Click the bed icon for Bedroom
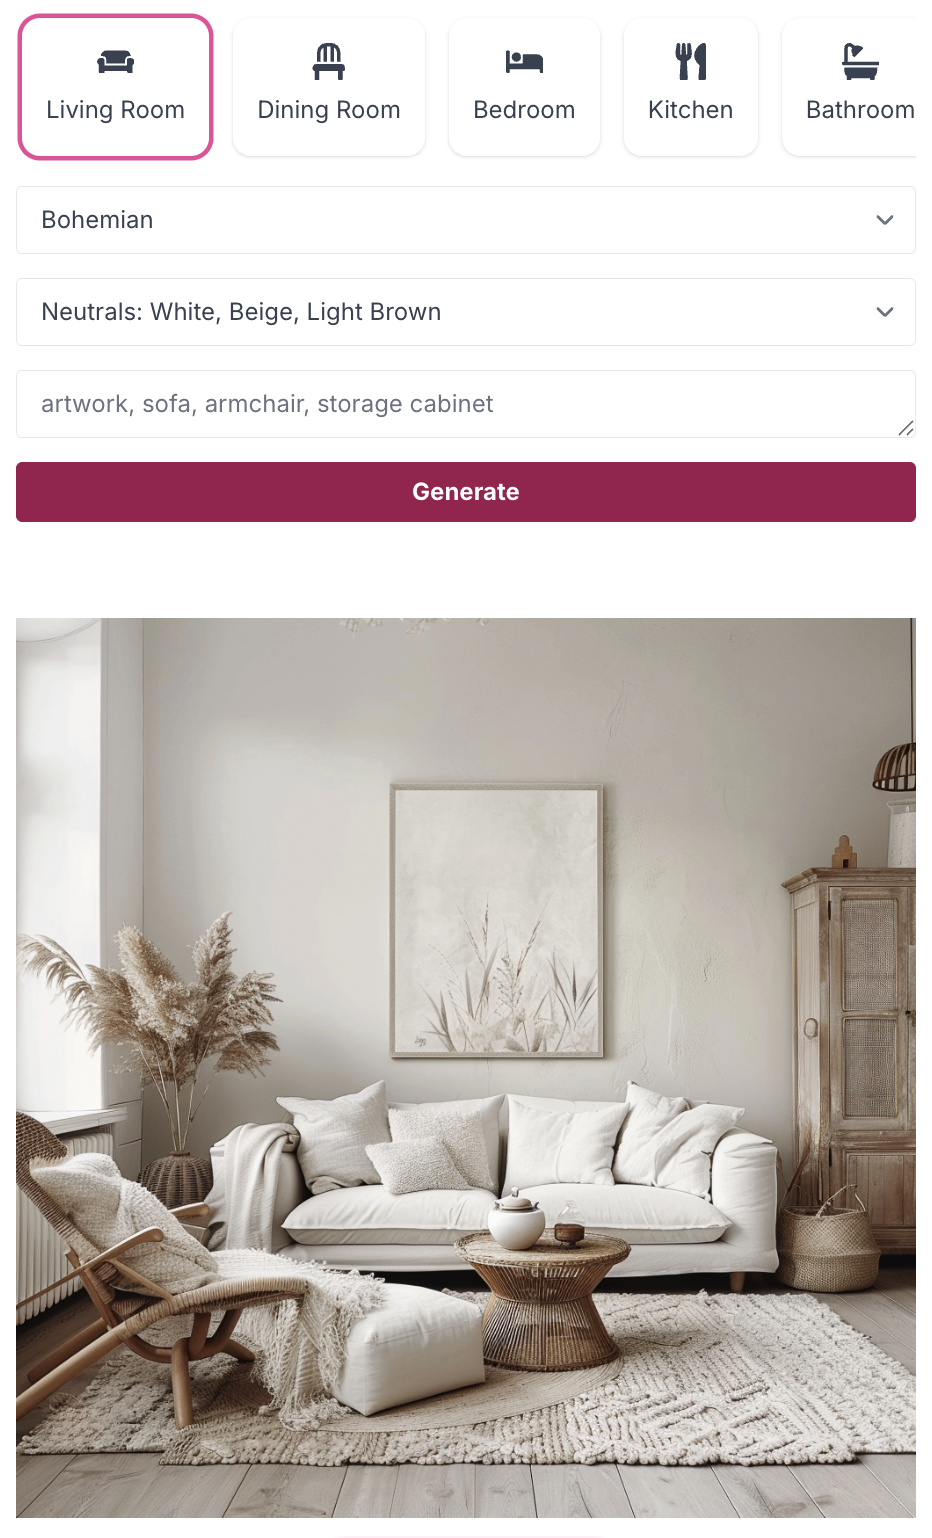 tap(524, 62)
